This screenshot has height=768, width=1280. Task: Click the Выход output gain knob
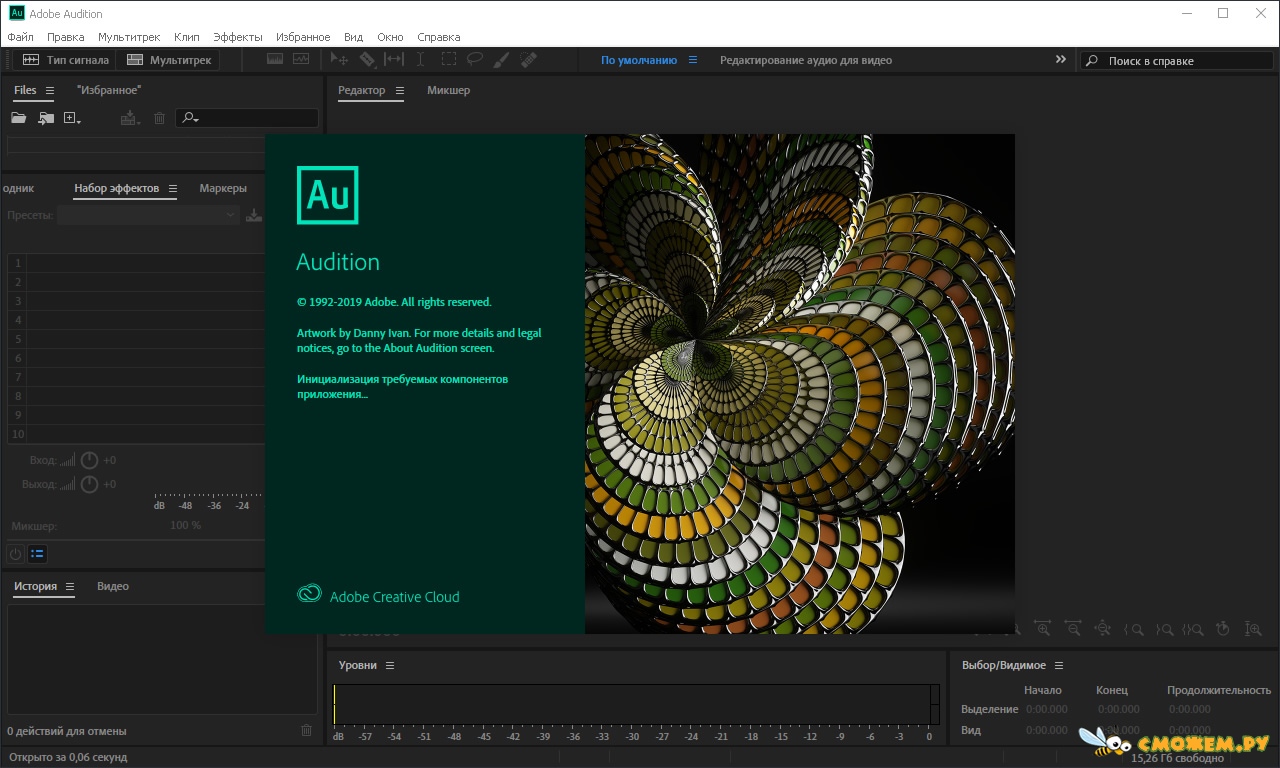[89, 484]
